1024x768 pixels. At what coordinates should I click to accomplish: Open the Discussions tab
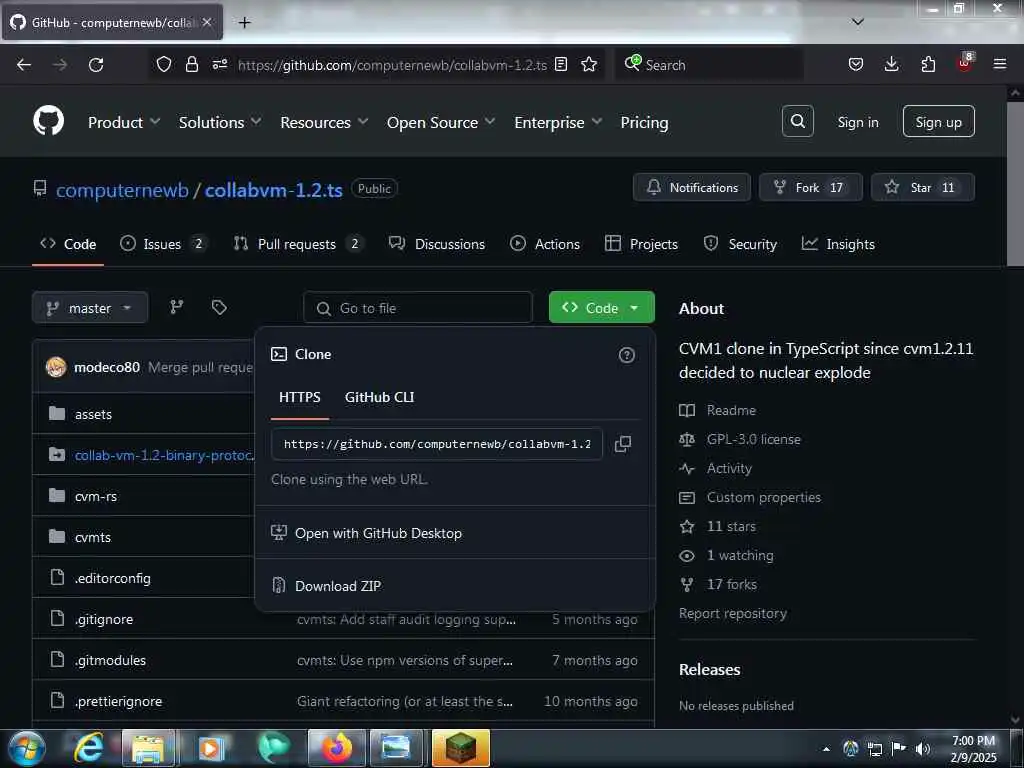437,244
